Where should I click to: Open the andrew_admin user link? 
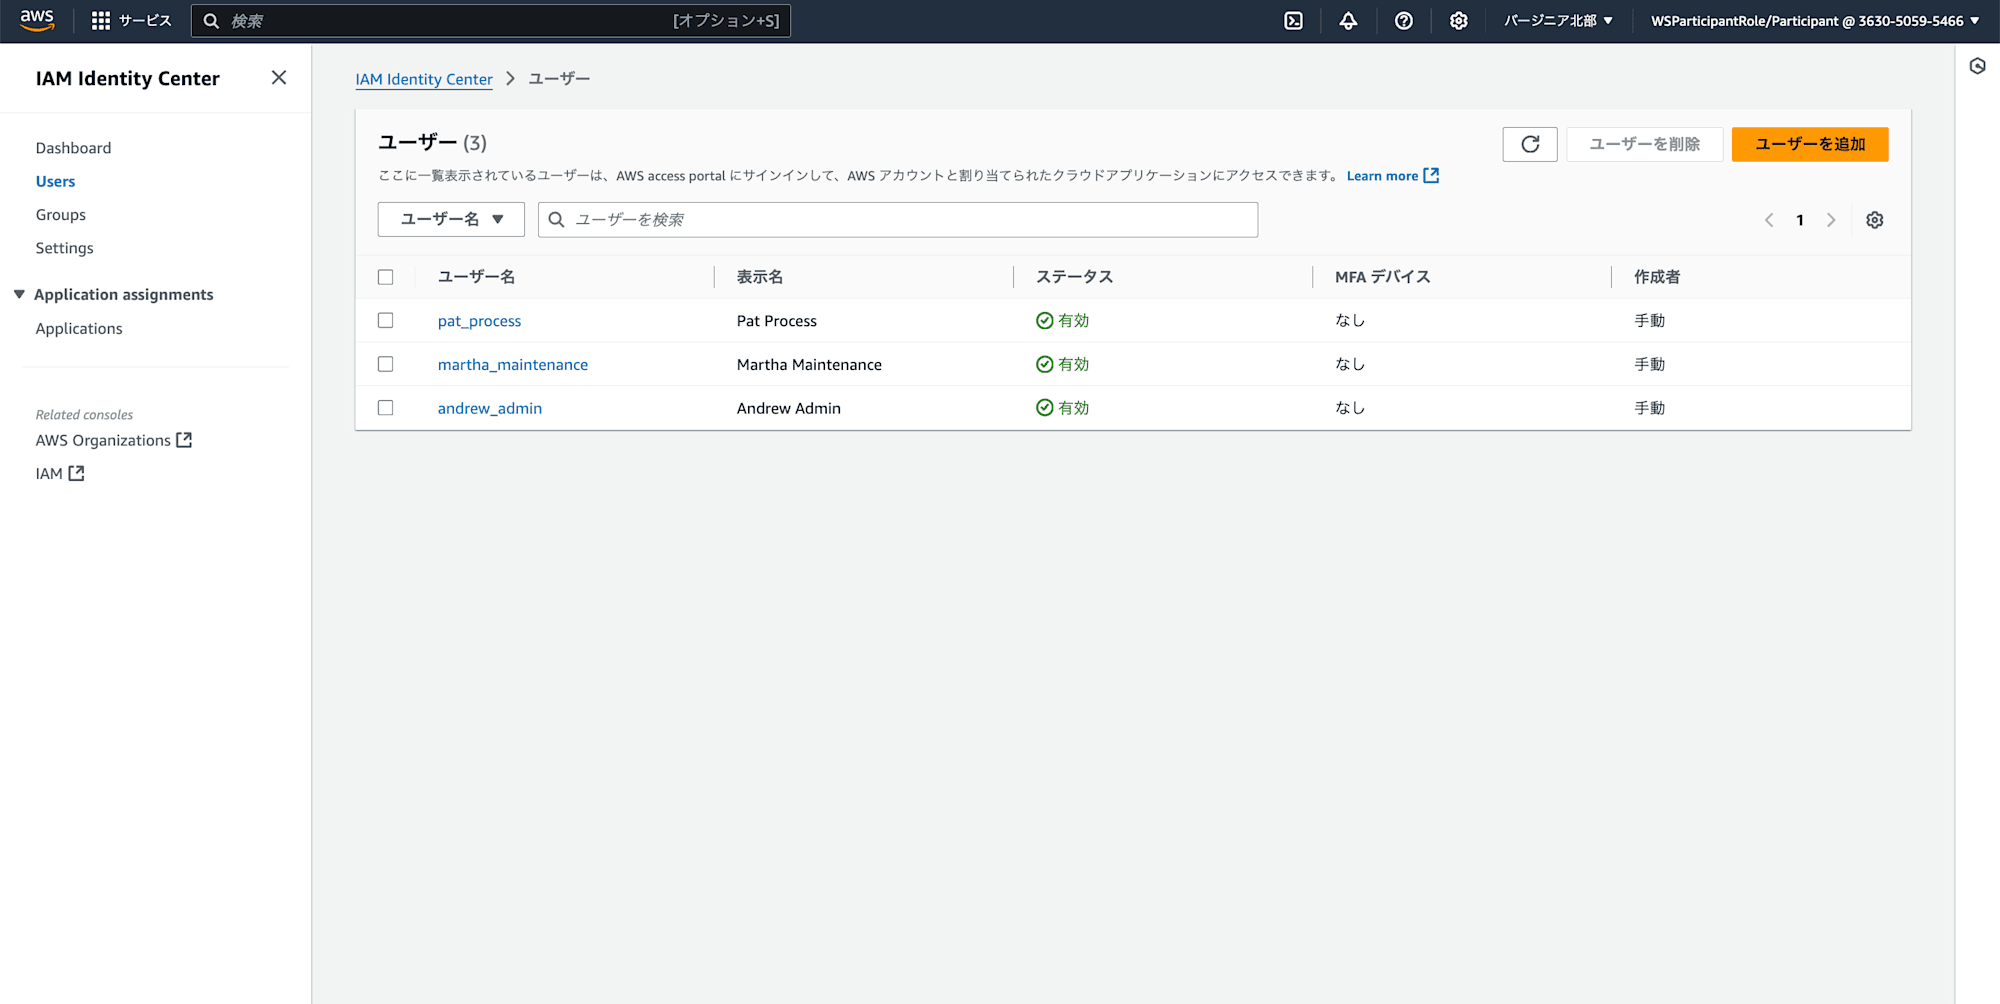point(490,408)
